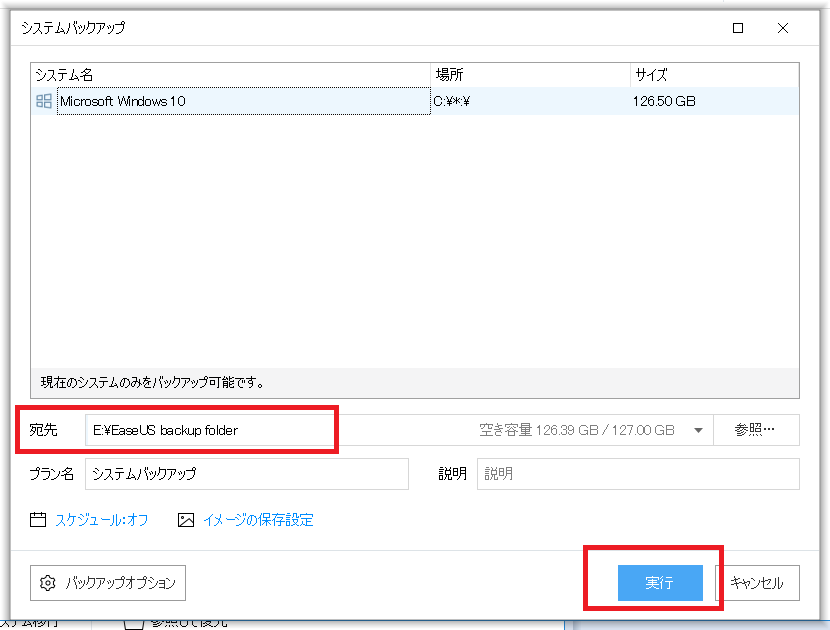Close the システムバックアップ dialog

[x=783, y=28]
